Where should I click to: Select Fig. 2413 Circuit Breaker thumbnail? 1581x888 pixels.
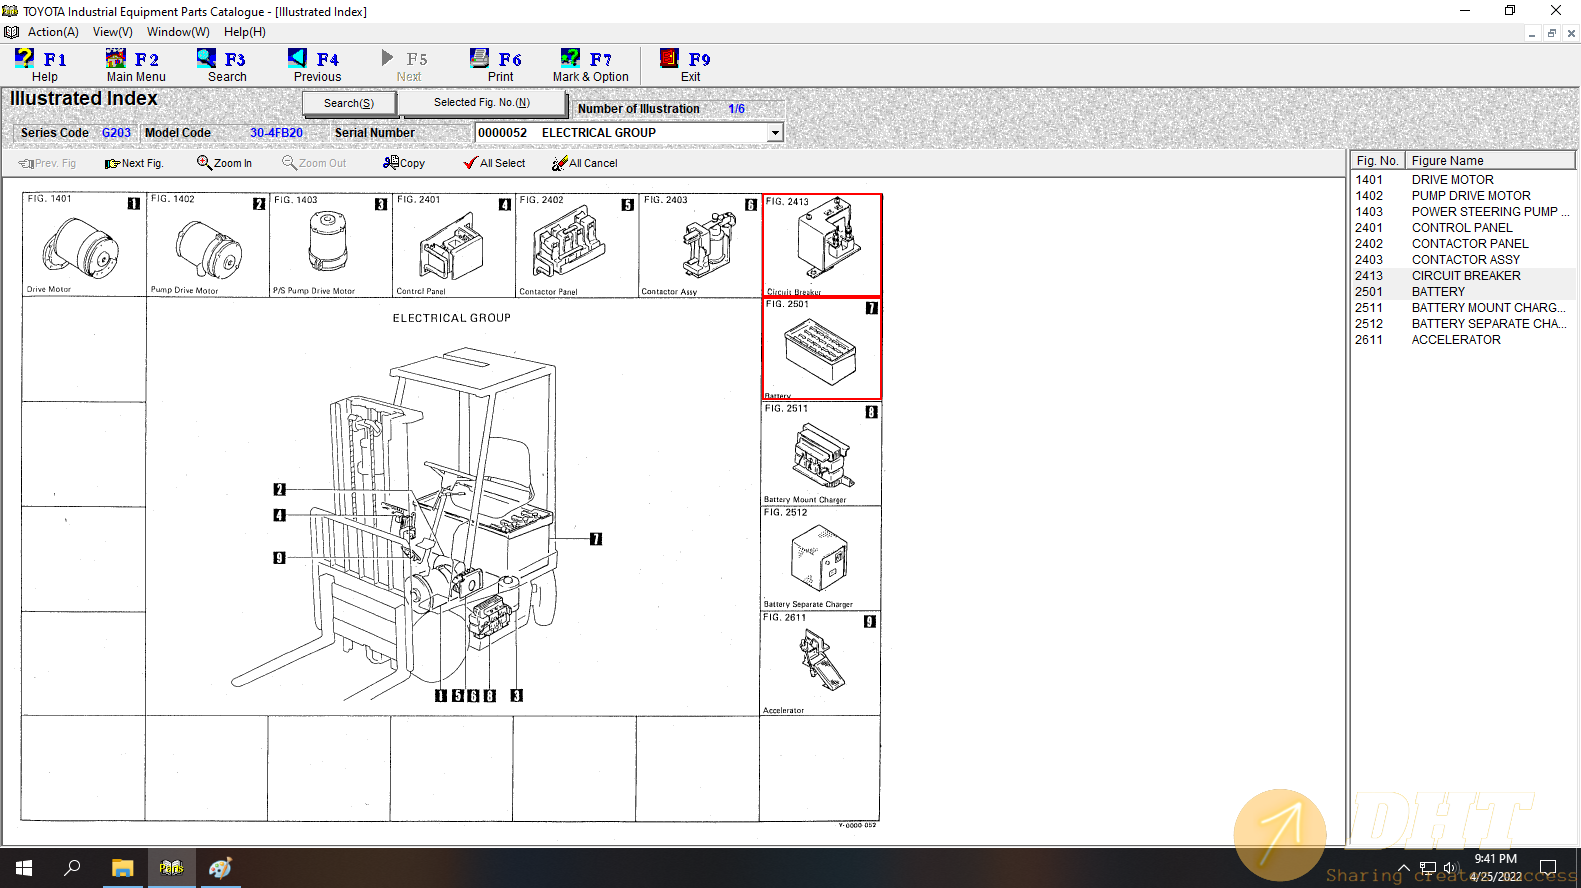(x=822, y=245)
